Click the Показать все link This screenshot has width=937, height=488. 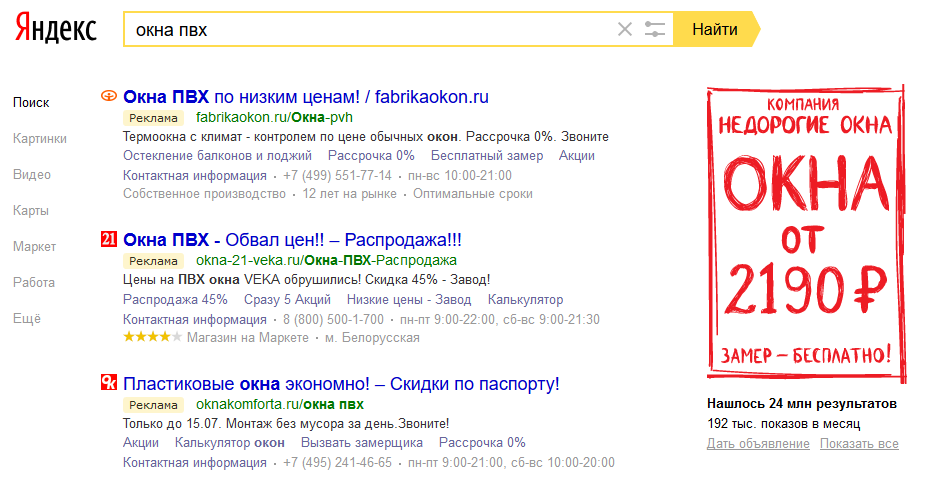(861, 443)
